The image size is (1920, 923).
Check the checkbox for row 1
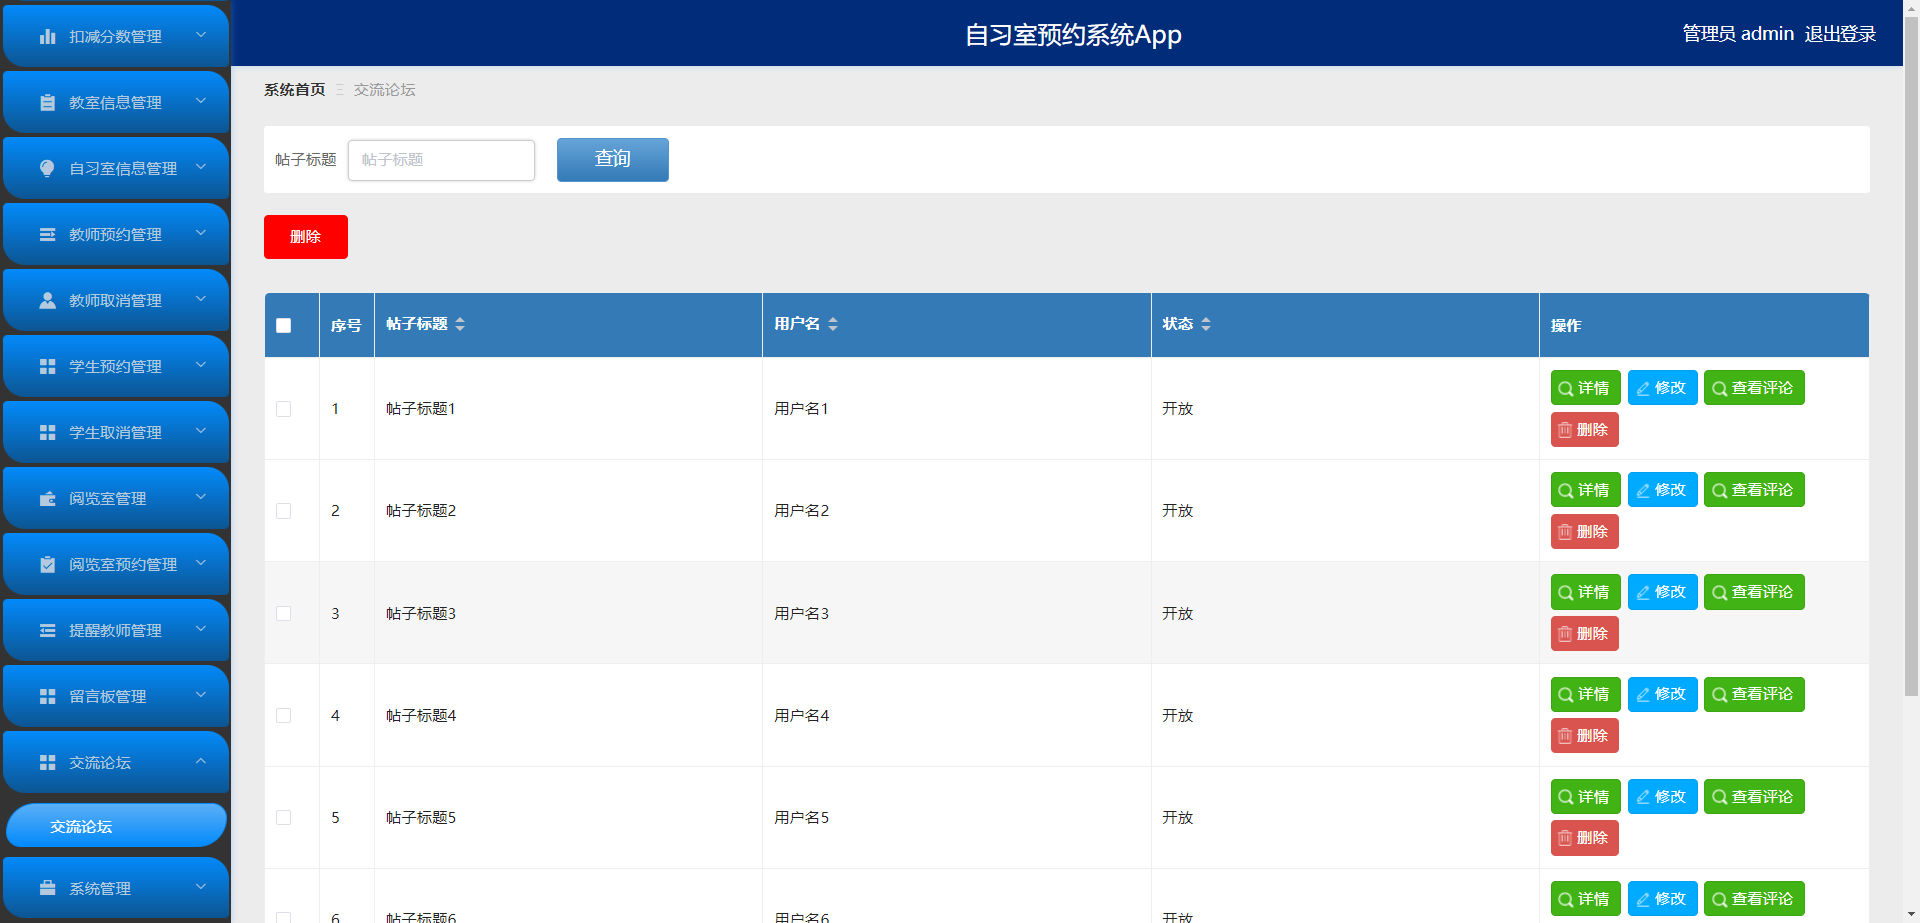284,409
